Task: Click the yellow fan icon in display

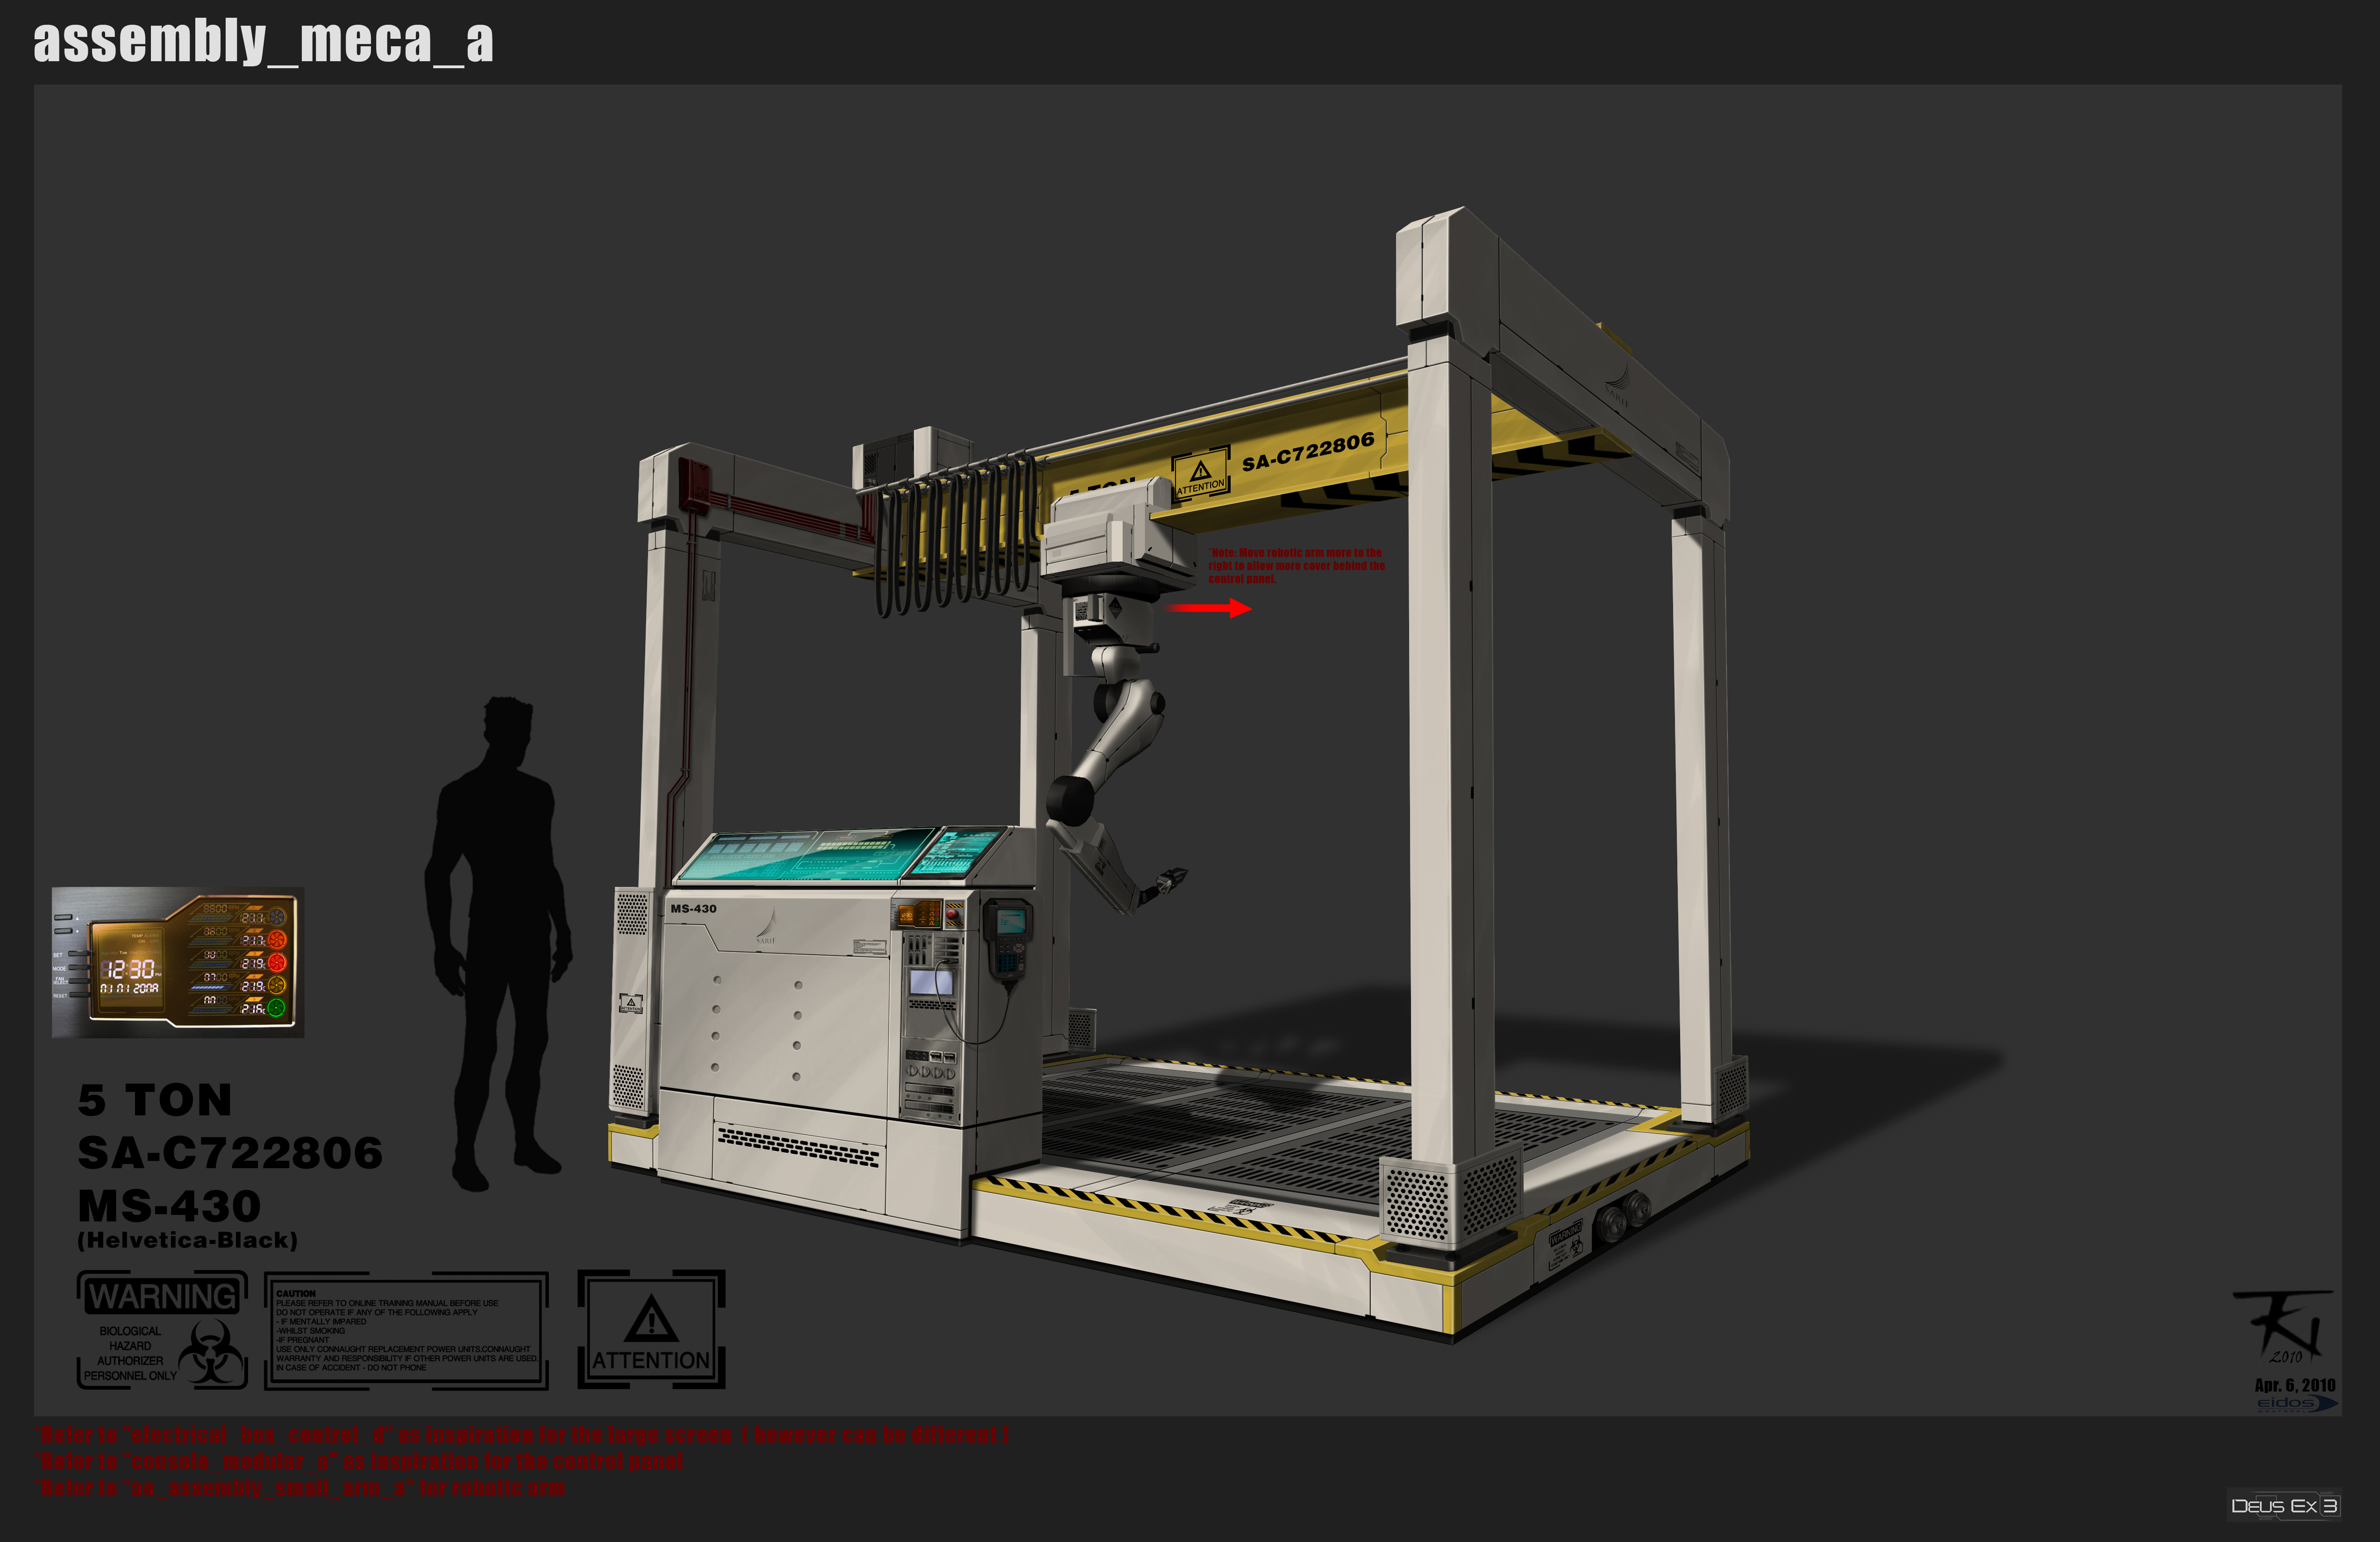Action: click(x=277, y=985)
